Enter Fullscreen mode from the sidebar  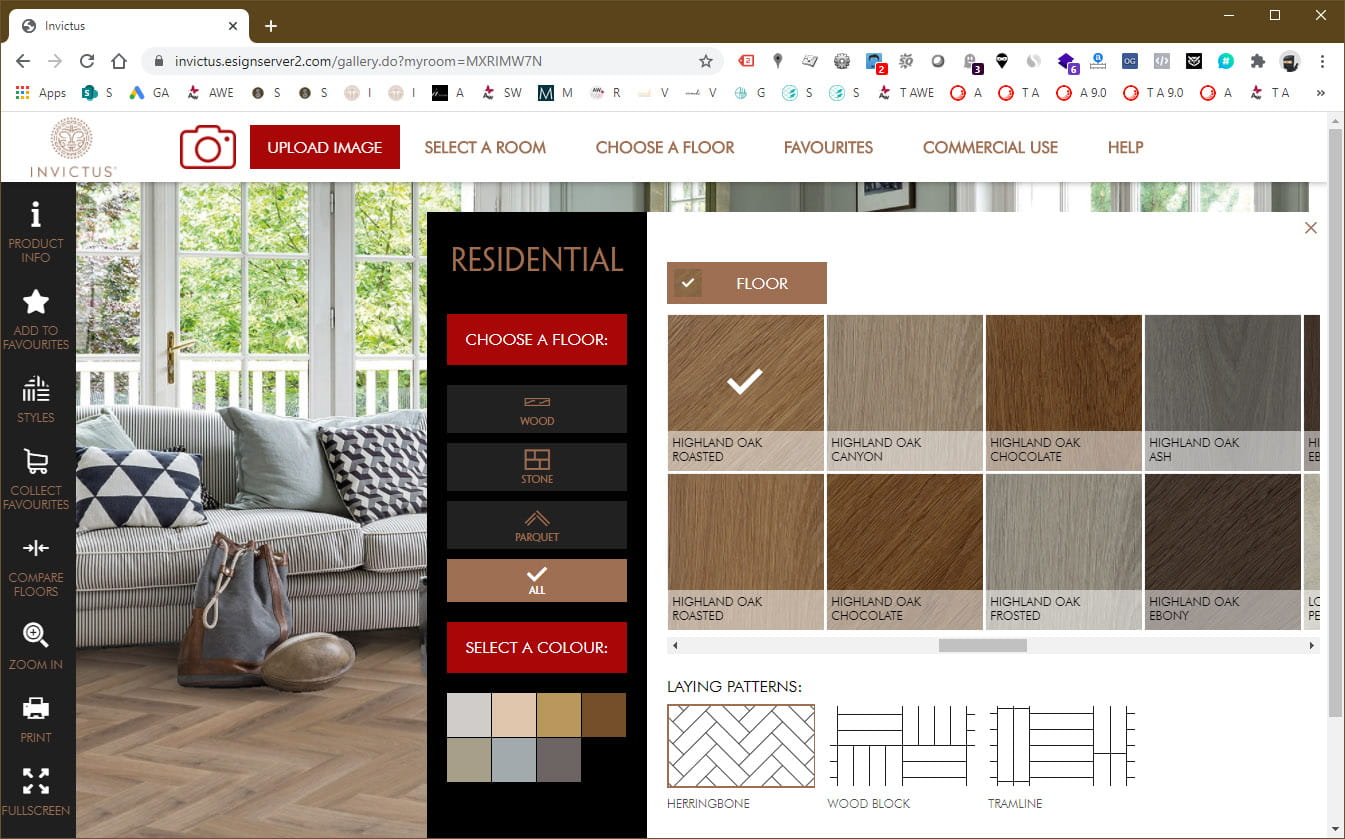click(36, 791)
